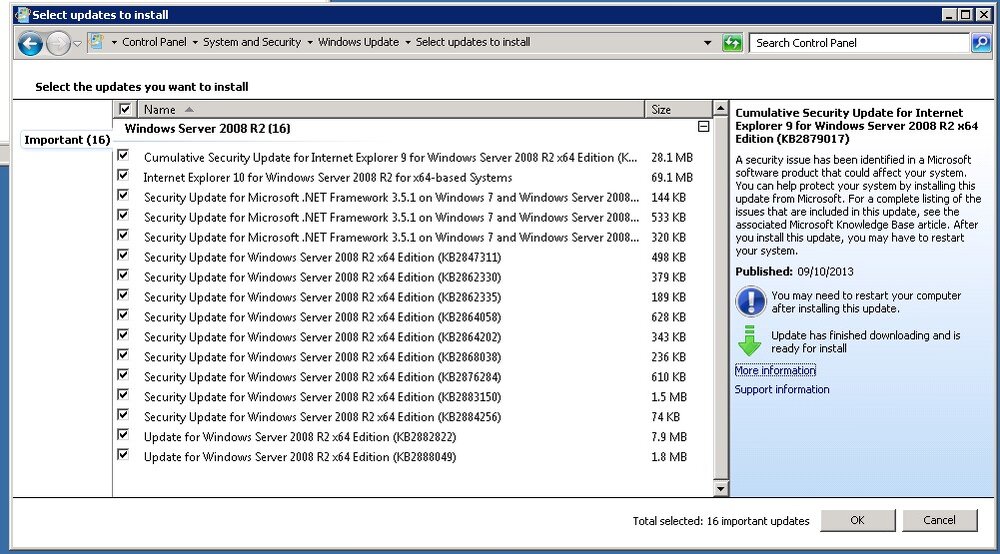Close the Select updates window
This screenshot has height=554, width=1000.
(x=983, y=15)
